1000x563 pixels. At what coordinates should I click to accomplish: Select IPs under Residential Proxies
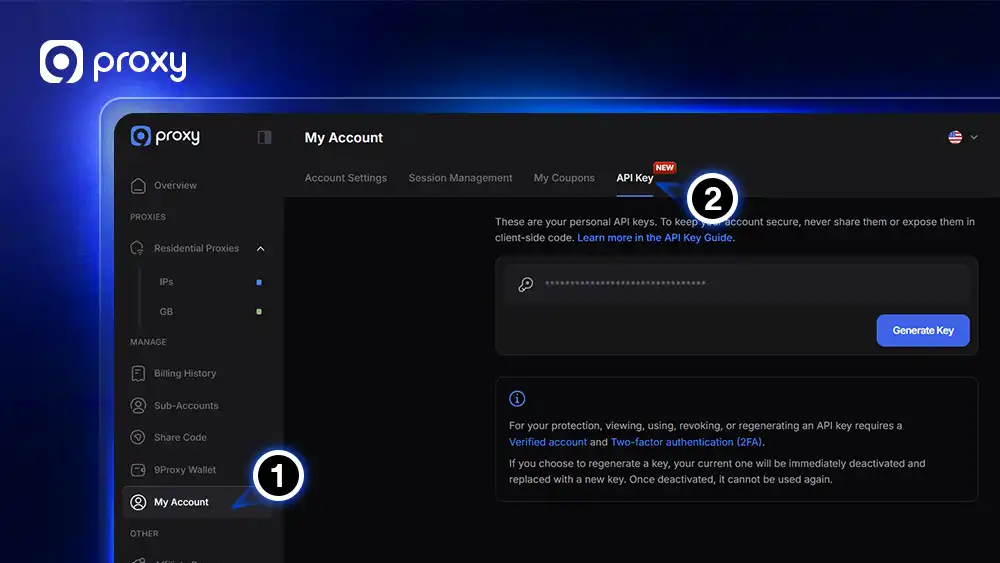click(x=166, y=282)
